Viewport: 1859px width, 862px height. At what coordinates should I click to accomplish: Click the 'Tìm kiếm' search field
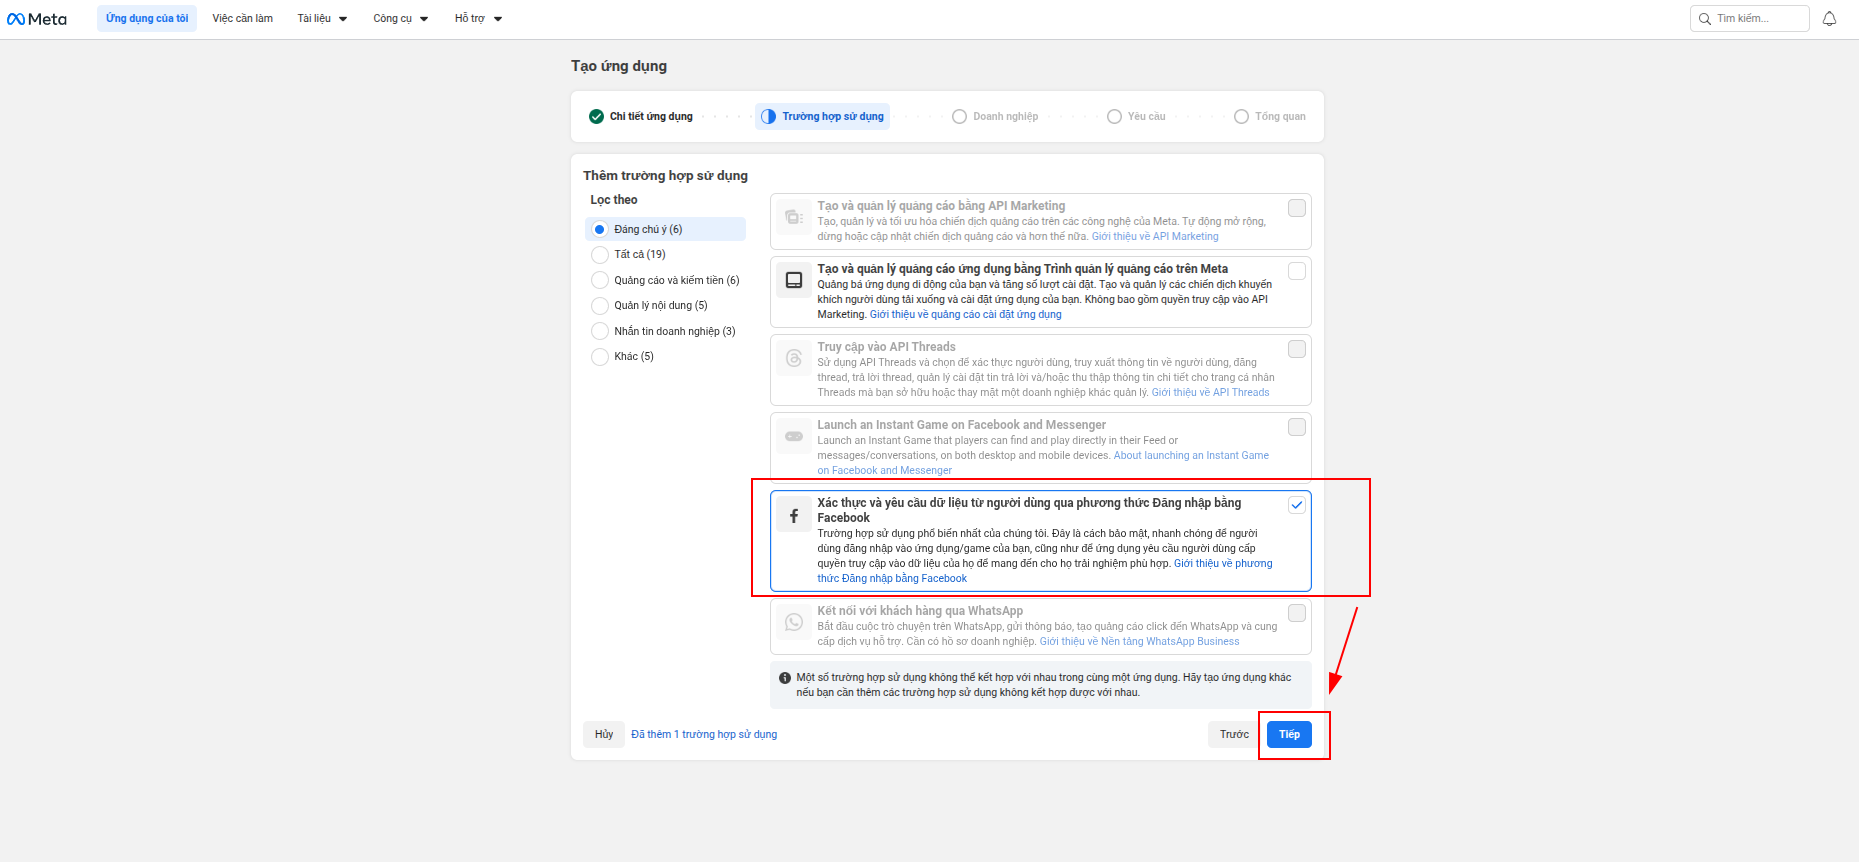[1755, 19]
